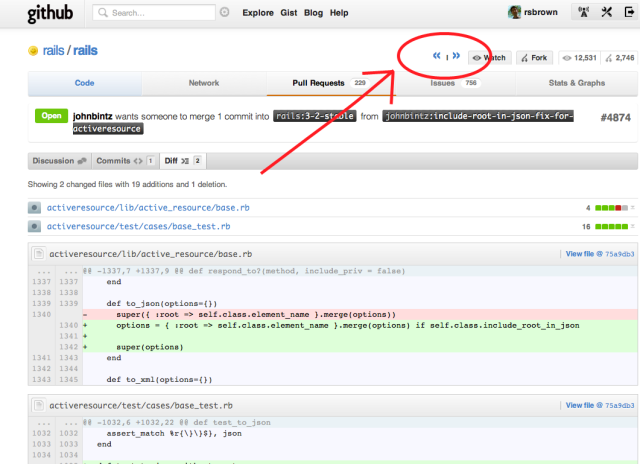Click file icon beside base.rb in summary

coord(34,208)
